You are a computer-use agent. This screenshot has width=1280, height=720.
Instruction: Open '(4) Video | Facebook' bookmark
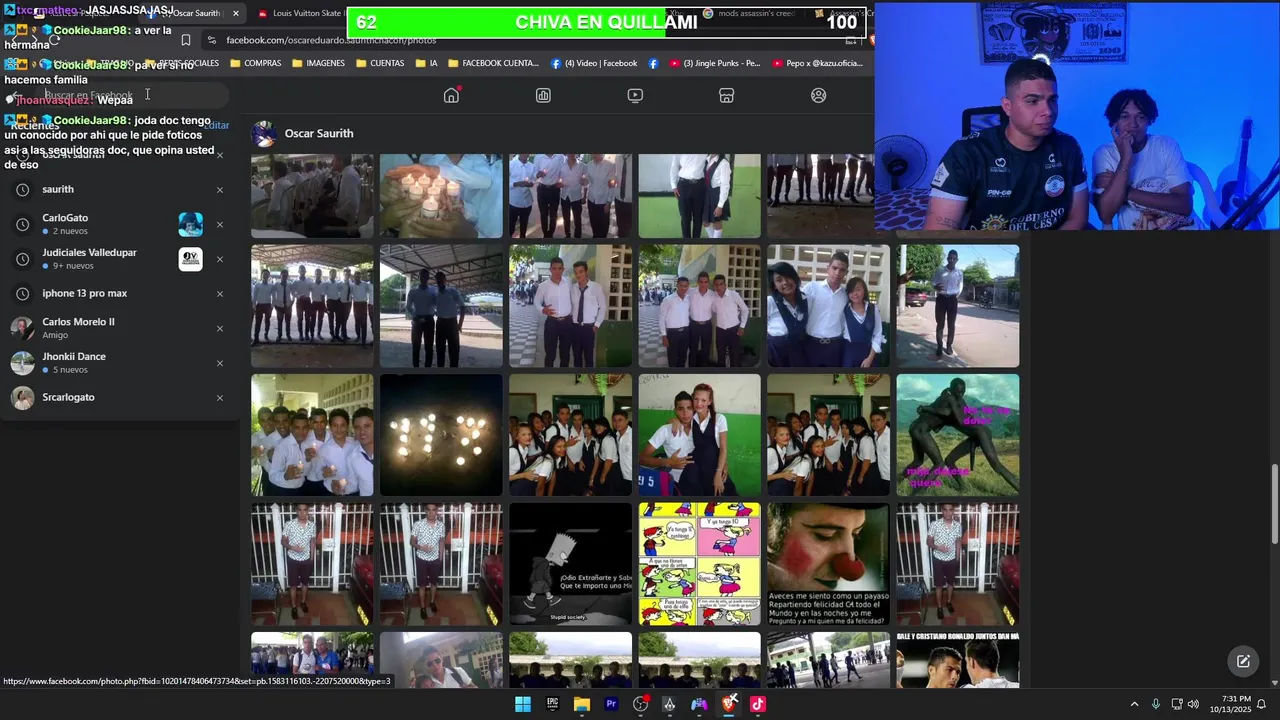point(594,63)
